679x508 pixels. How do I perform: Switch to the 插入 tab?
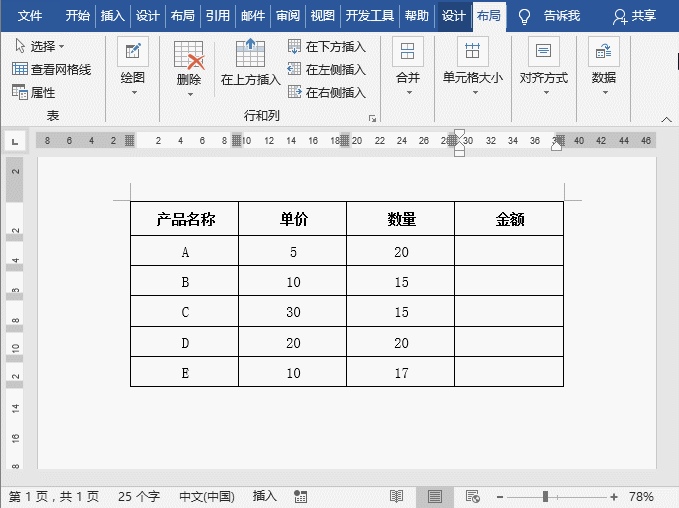click(x=113, y=16)
